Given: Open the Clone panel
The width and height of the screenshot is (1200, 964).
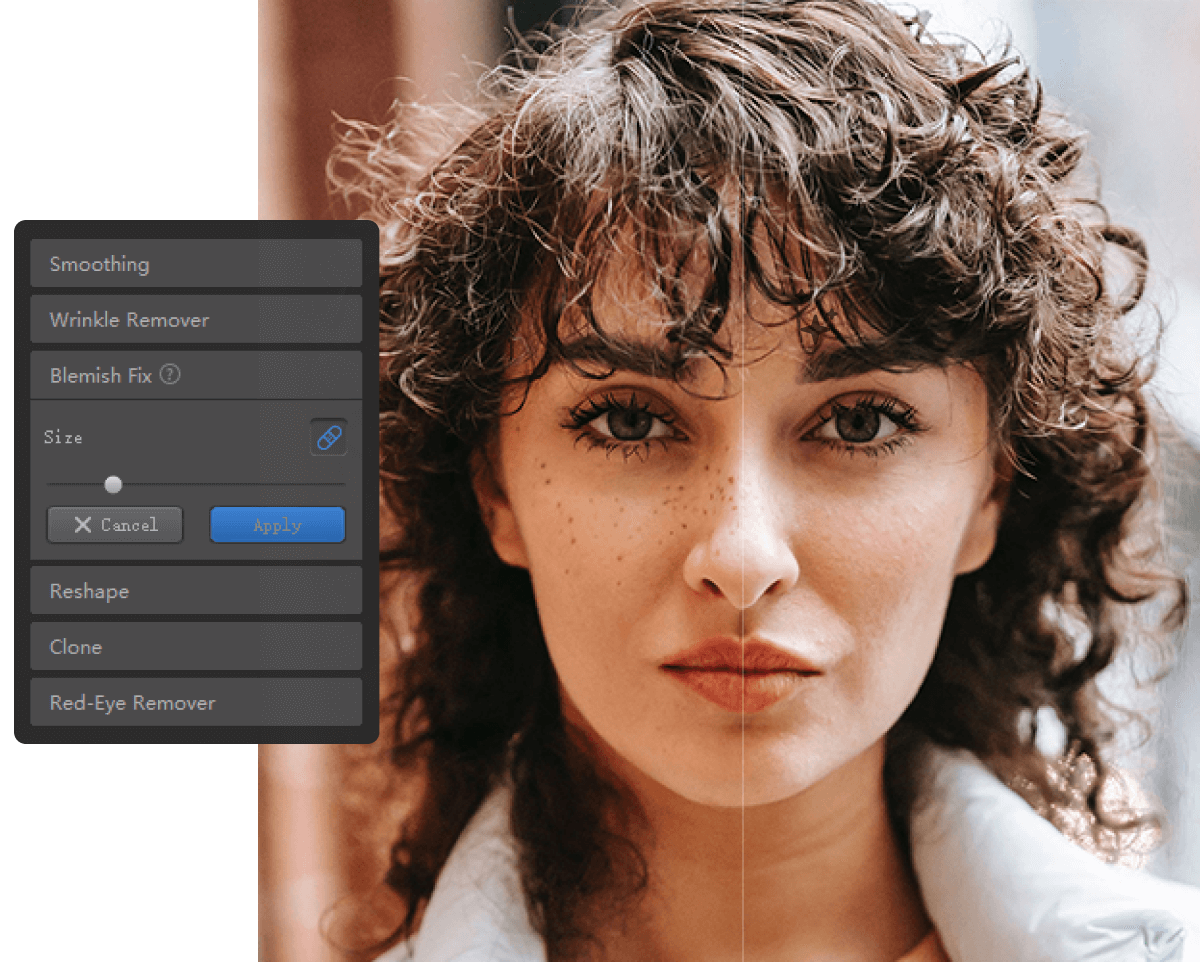Looking at the screenshot, I should pos(196,647).
